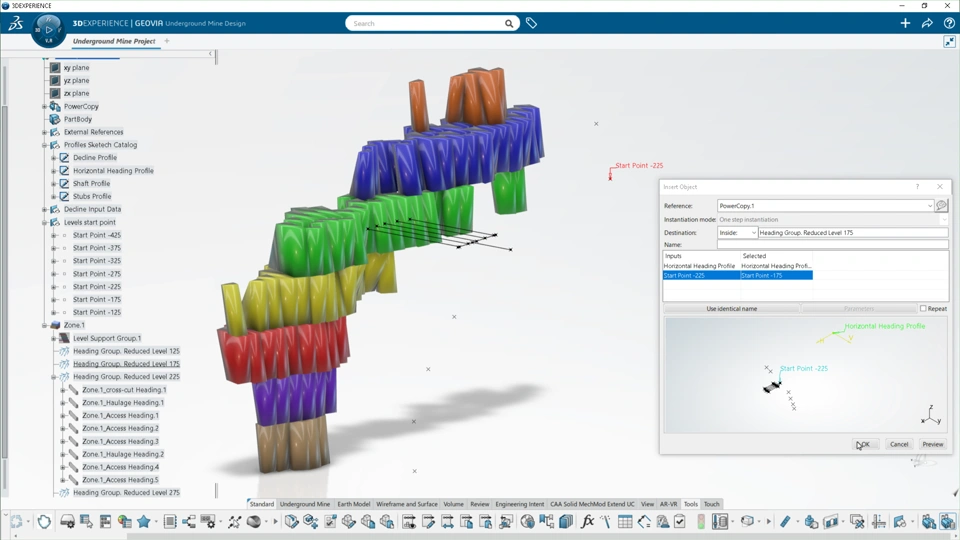960x540 pixels.
Task: Switch to the Underground Mine tab
Action: click(305, 504)
